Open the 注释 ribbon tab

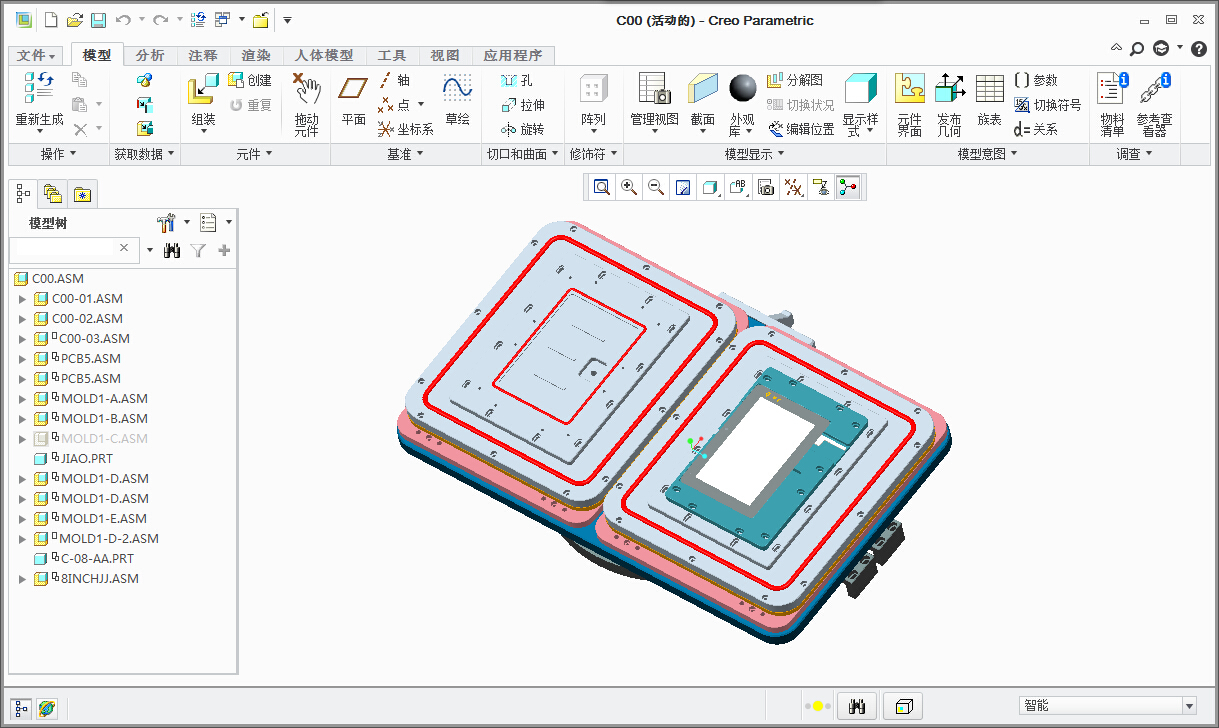[x=203, y=56]
